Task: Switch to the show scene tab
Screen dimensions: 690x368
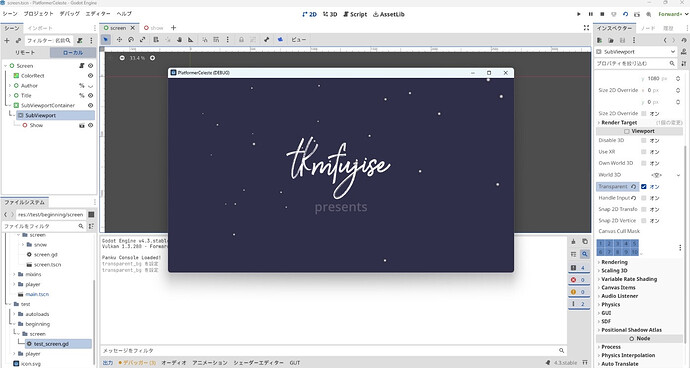Action: tap(154, 28)
